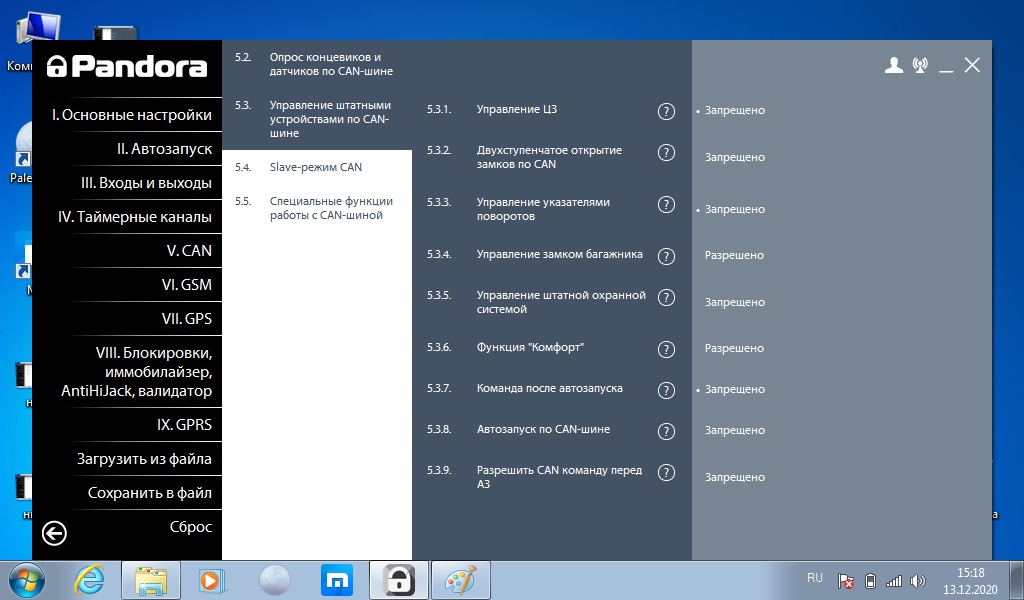Toggle Управление замком багажника value Разрешено
The width and height of the screenshot is (1024, 600).
734,256
